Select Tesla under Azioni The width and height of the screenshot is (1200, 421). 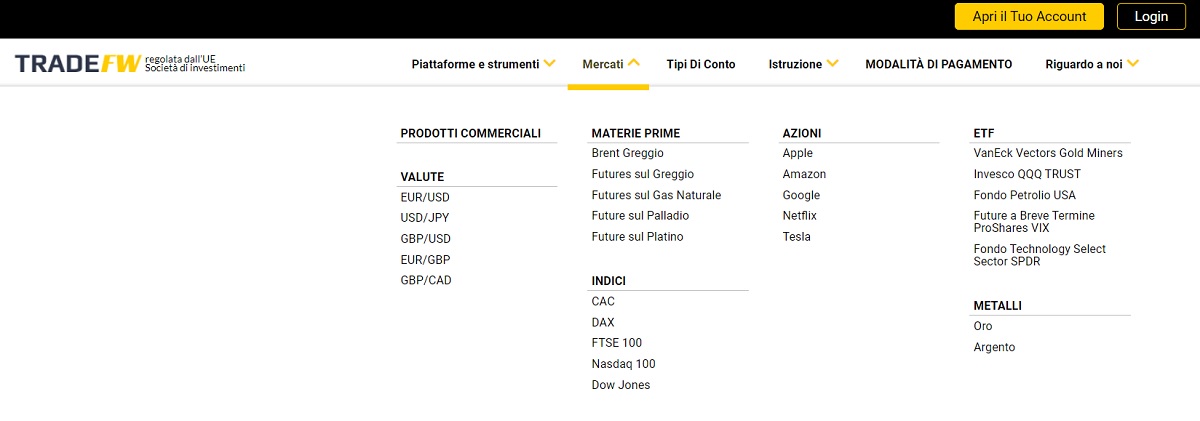point(797,238)
